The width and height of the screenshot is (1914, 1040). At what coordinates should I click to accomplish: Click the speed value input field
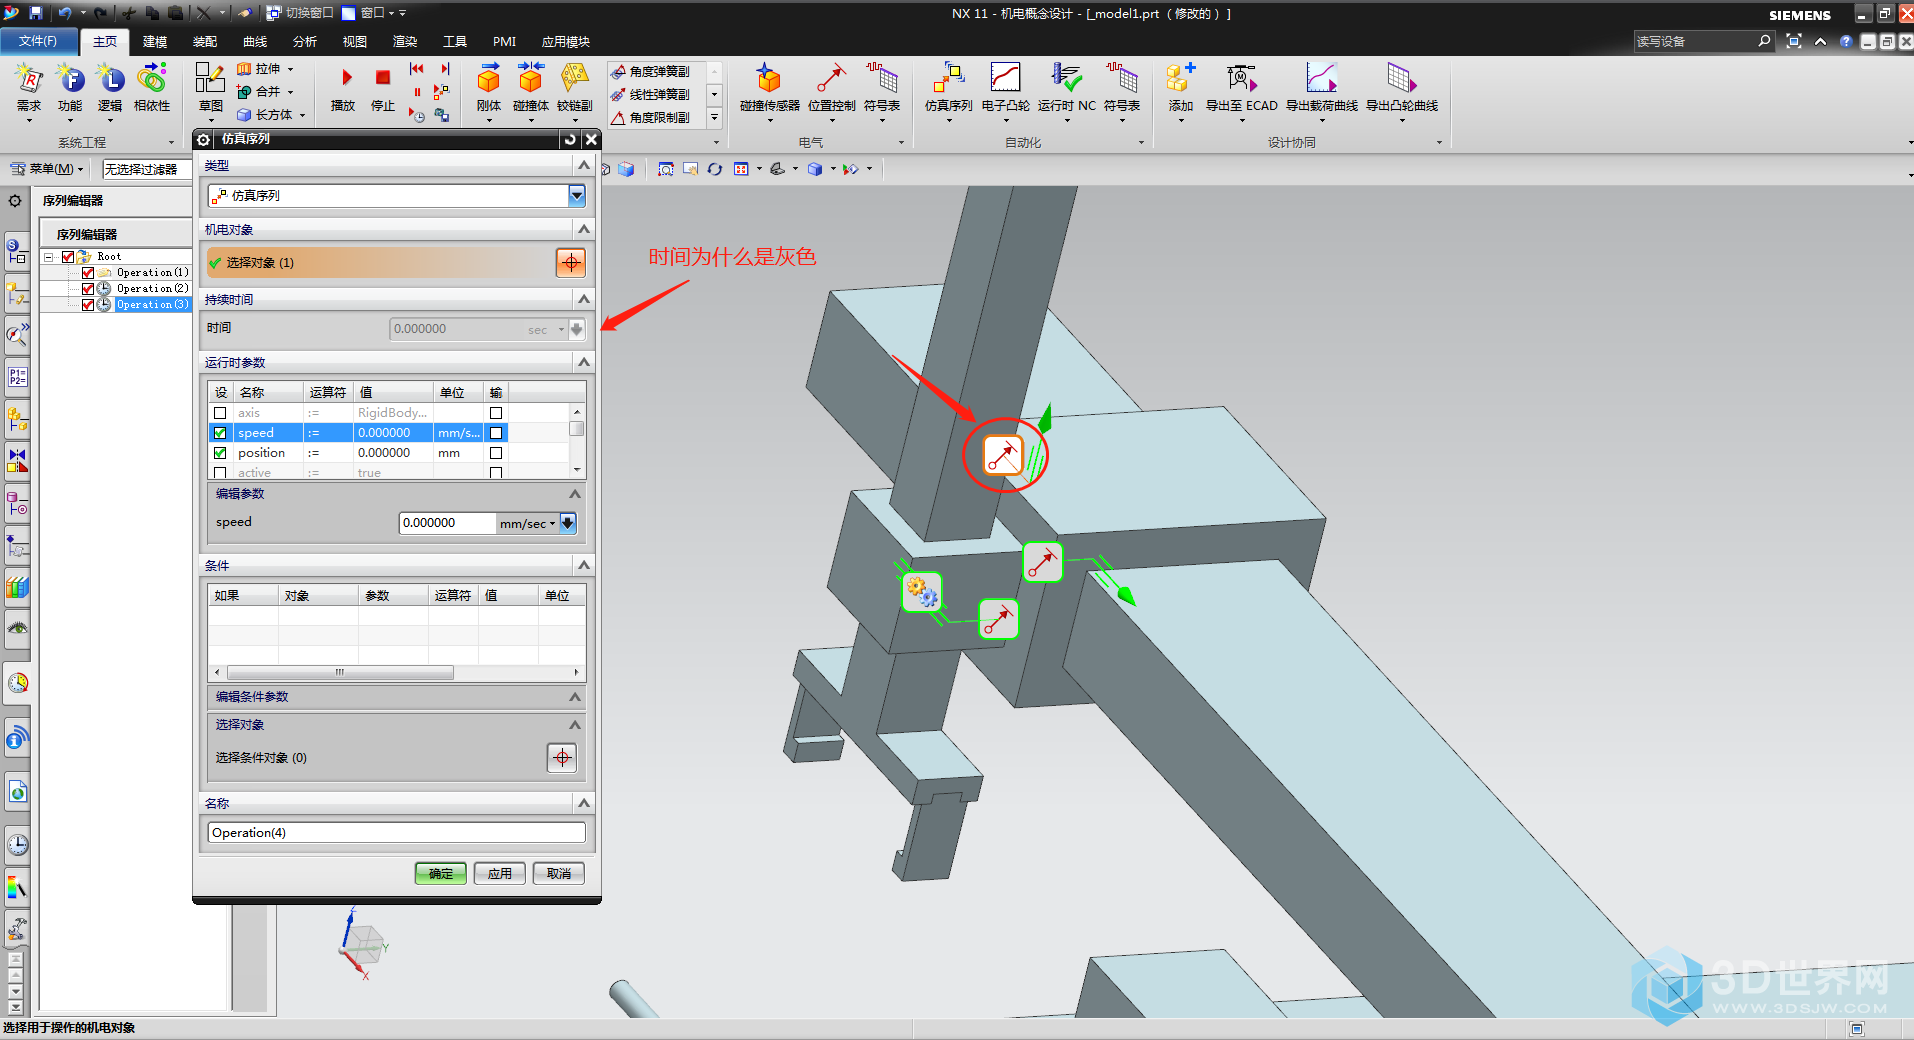tap(447, 523)
